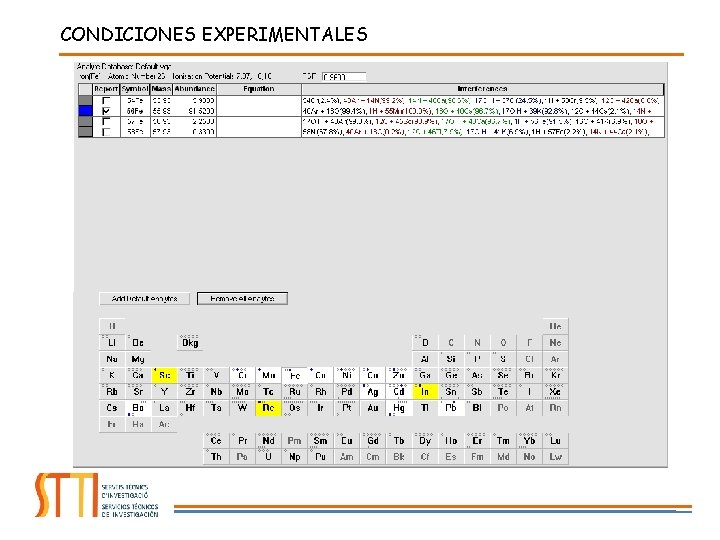
Task: Select the Cs element button
Action: (x=112, y=408)
